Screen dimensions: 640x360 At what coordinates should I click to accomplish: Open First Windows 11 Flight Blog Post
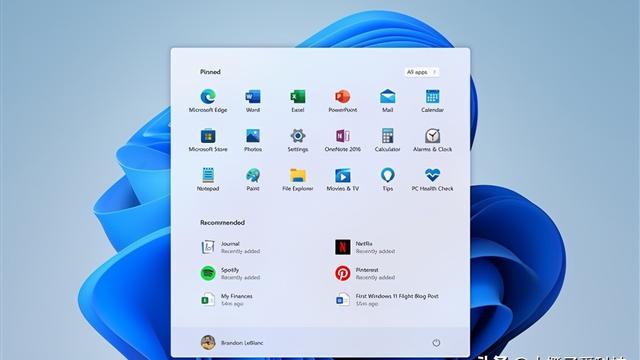387,300
